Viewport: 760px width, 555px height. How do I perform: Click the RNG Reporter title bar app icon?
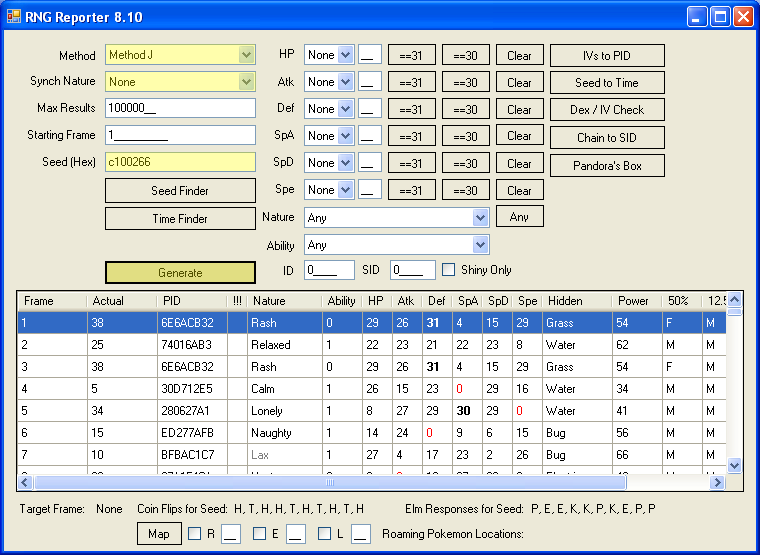[14, 16]
